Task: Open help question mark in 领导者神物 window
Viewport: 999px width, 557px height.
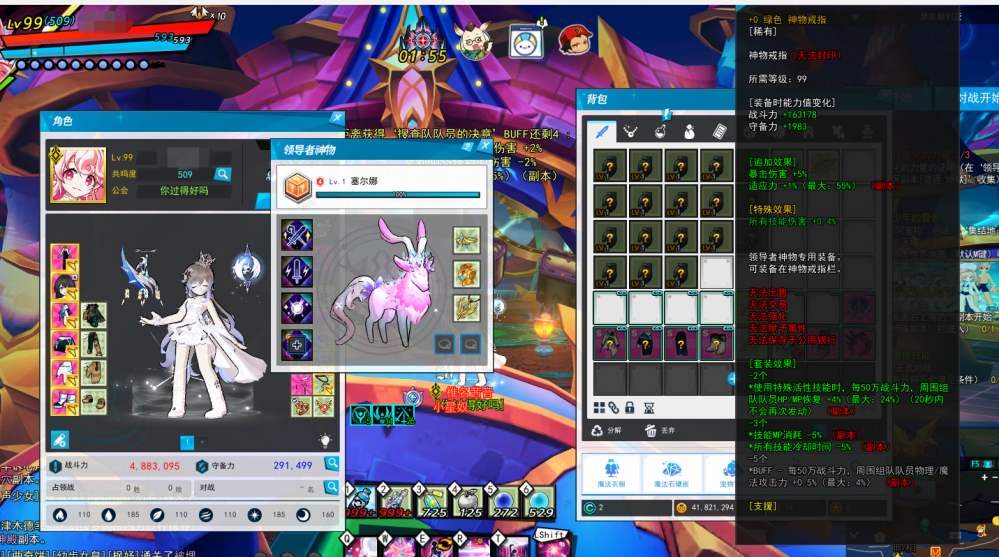Action: point(467,147)
